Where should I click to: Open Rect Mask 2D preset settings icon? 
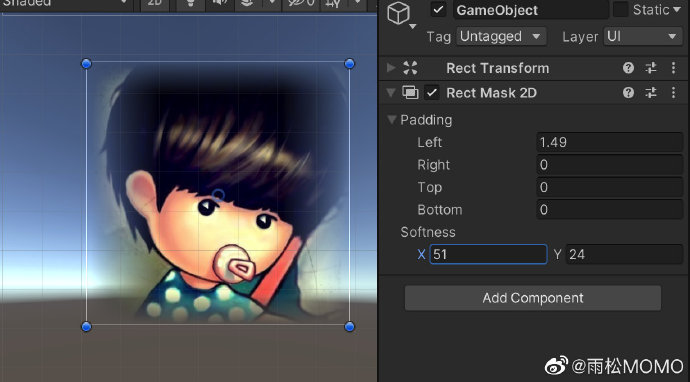[x=651, y=93]
